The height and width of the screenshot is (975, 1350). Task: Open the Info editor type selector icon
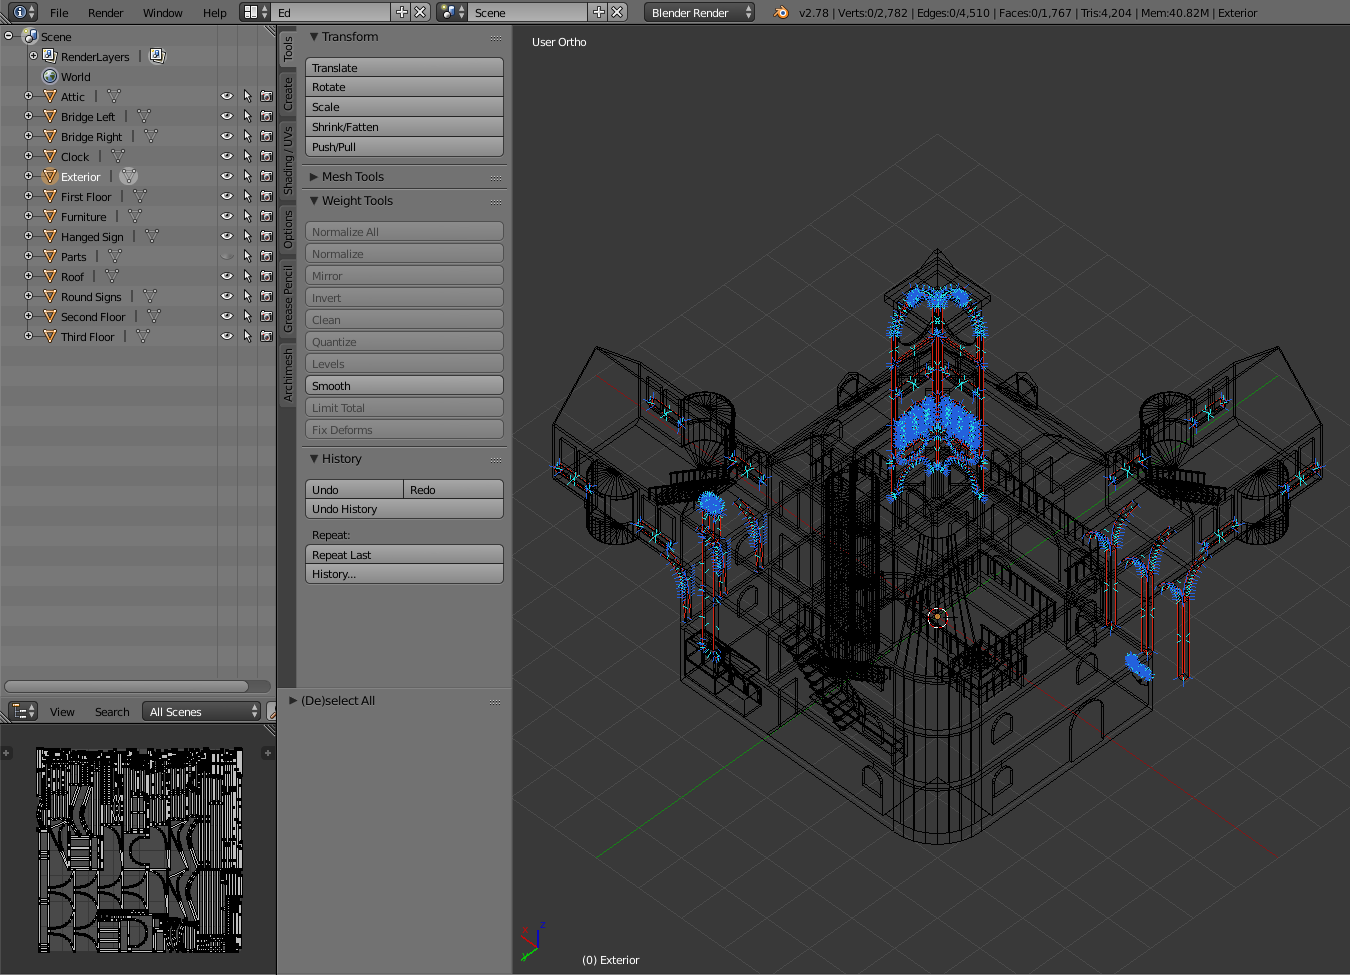coord(24,13)
